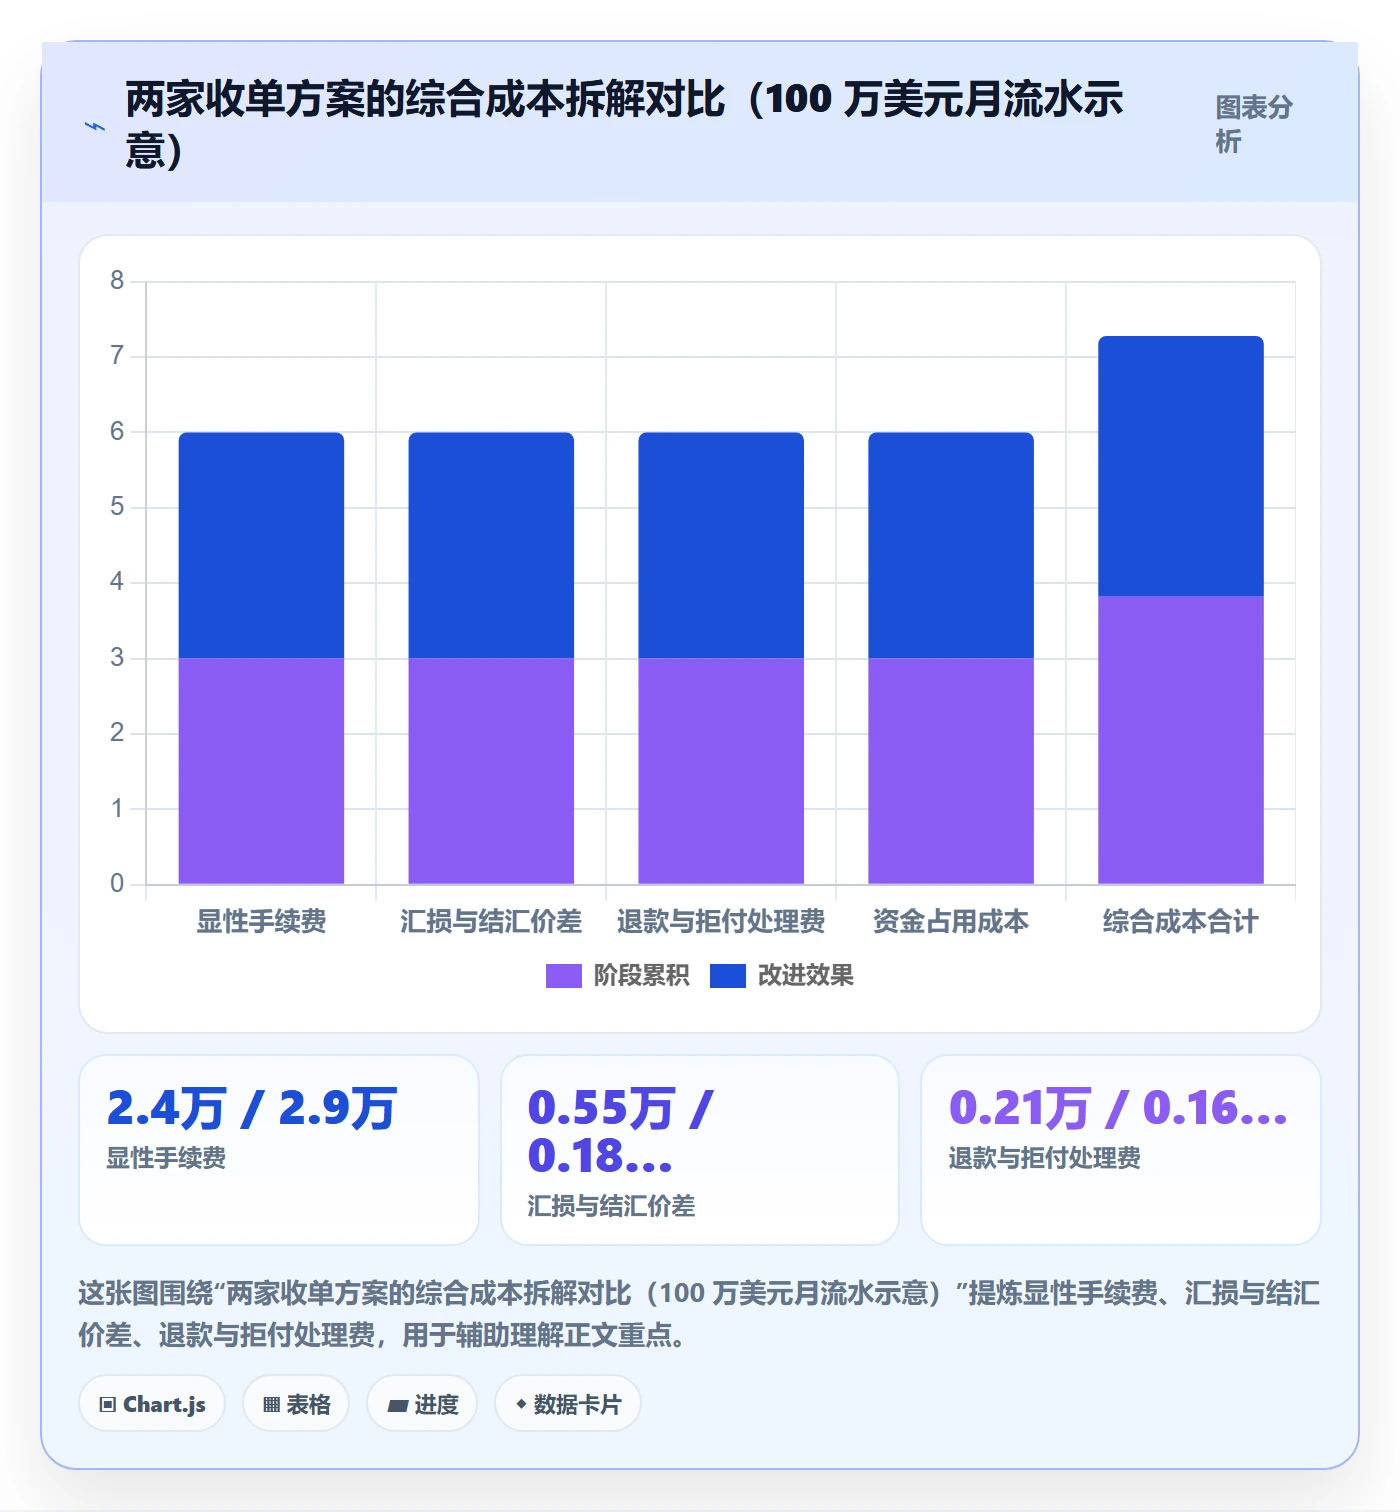1400x1512 pixels.
Task: Click the bar icon in 进度 tag
Action: pyautogui.click(x=397, y=1405)
